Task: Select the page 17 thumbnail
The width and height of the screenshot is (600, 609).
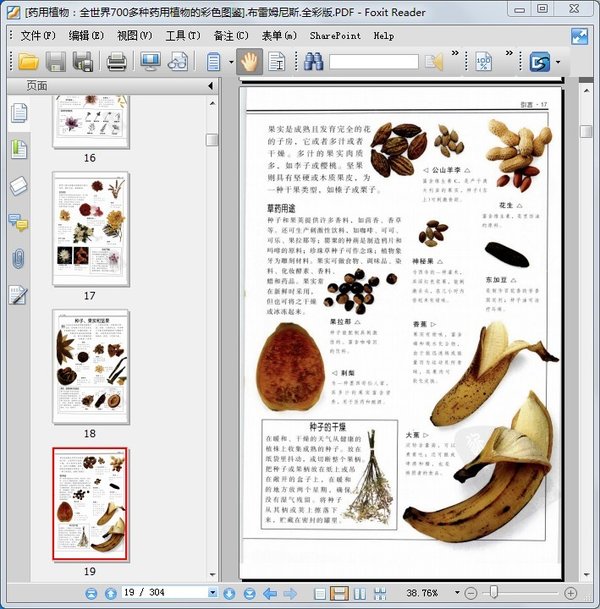Action: click(91, 230)
